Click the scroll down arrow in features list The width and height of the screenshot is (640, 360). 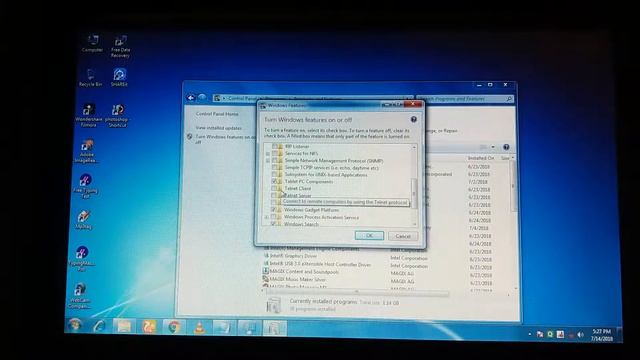tap(414, 224)
